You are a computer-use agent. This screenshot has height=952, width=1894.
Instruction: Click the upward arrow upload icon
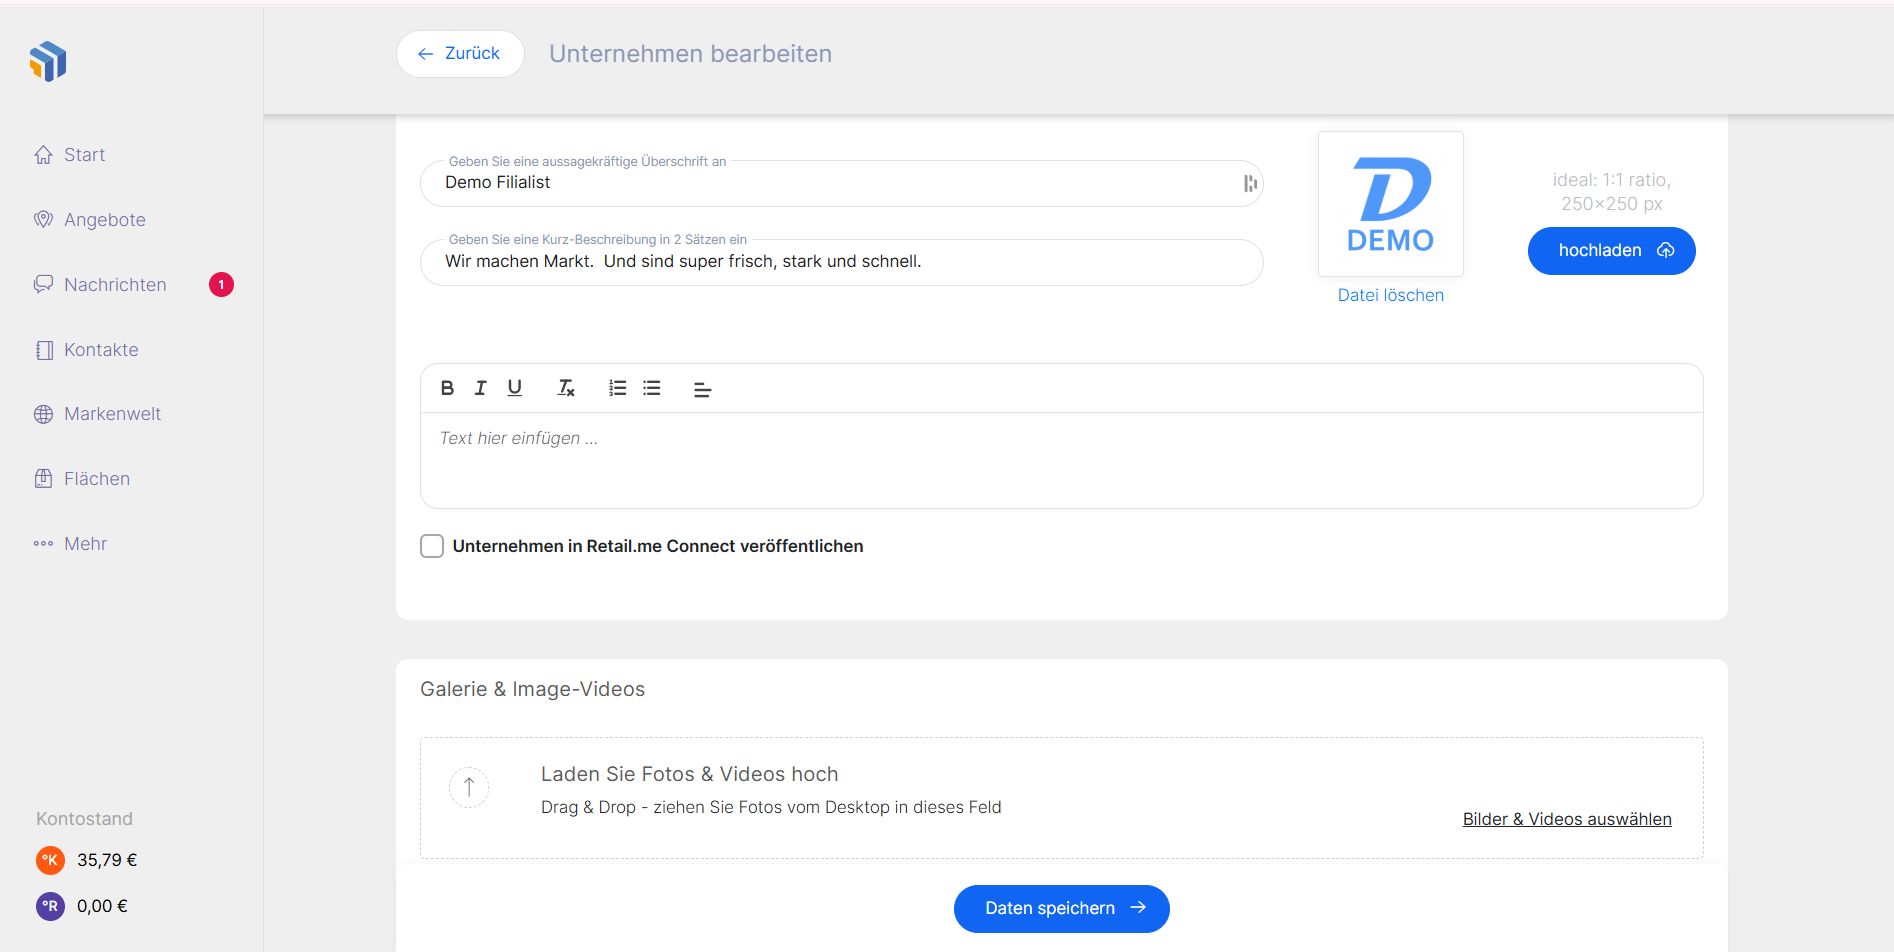click(469, 787)
